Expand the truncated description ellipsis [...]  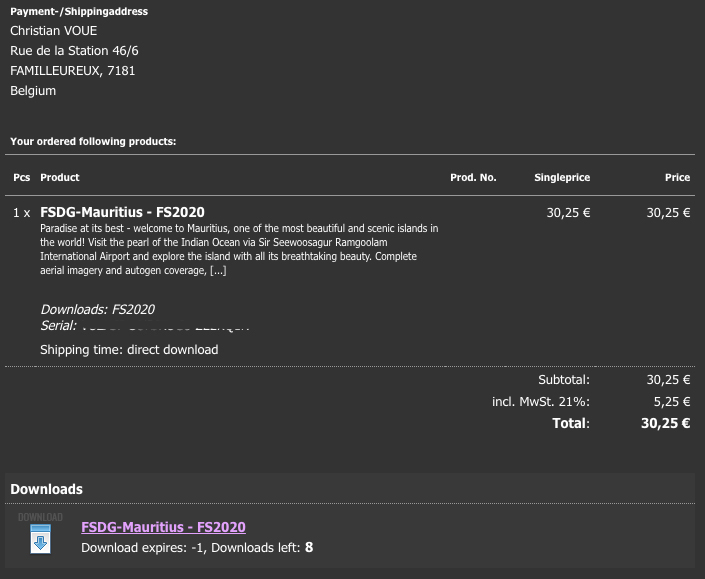coord(217,271)
